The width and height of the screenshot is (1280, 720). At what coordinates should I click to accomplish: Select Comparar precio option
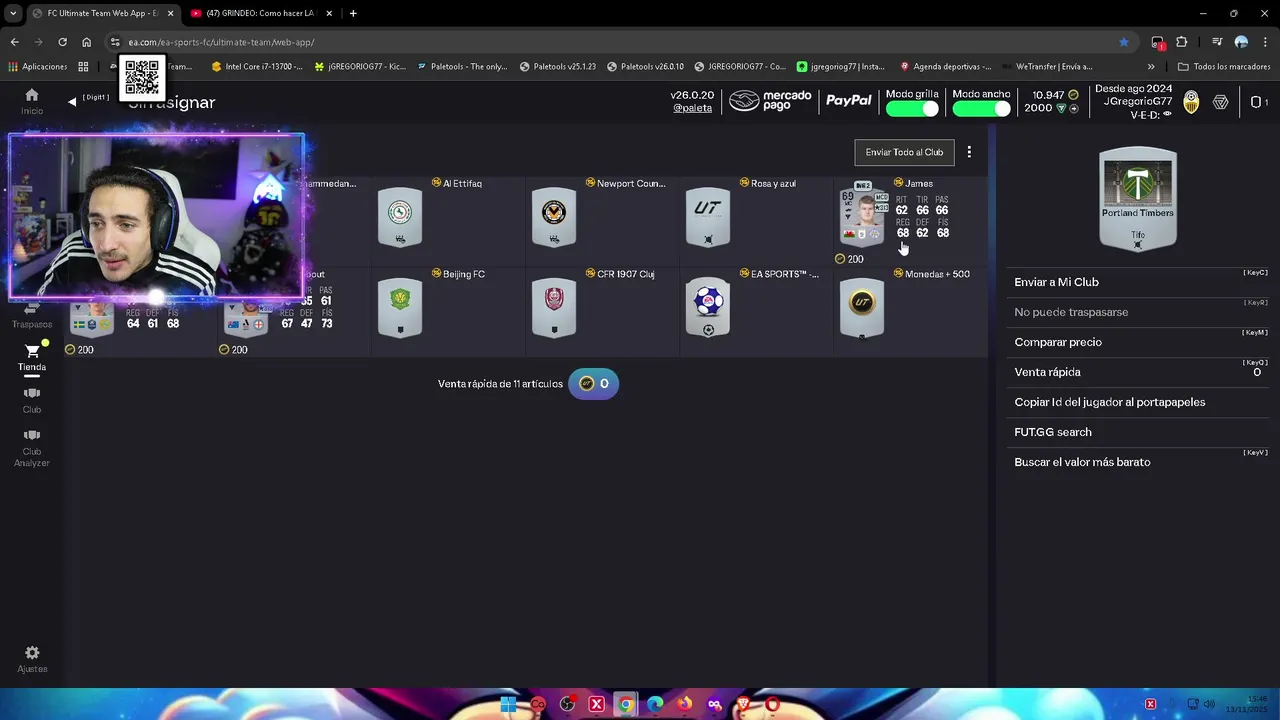[x=1138, y=342]
